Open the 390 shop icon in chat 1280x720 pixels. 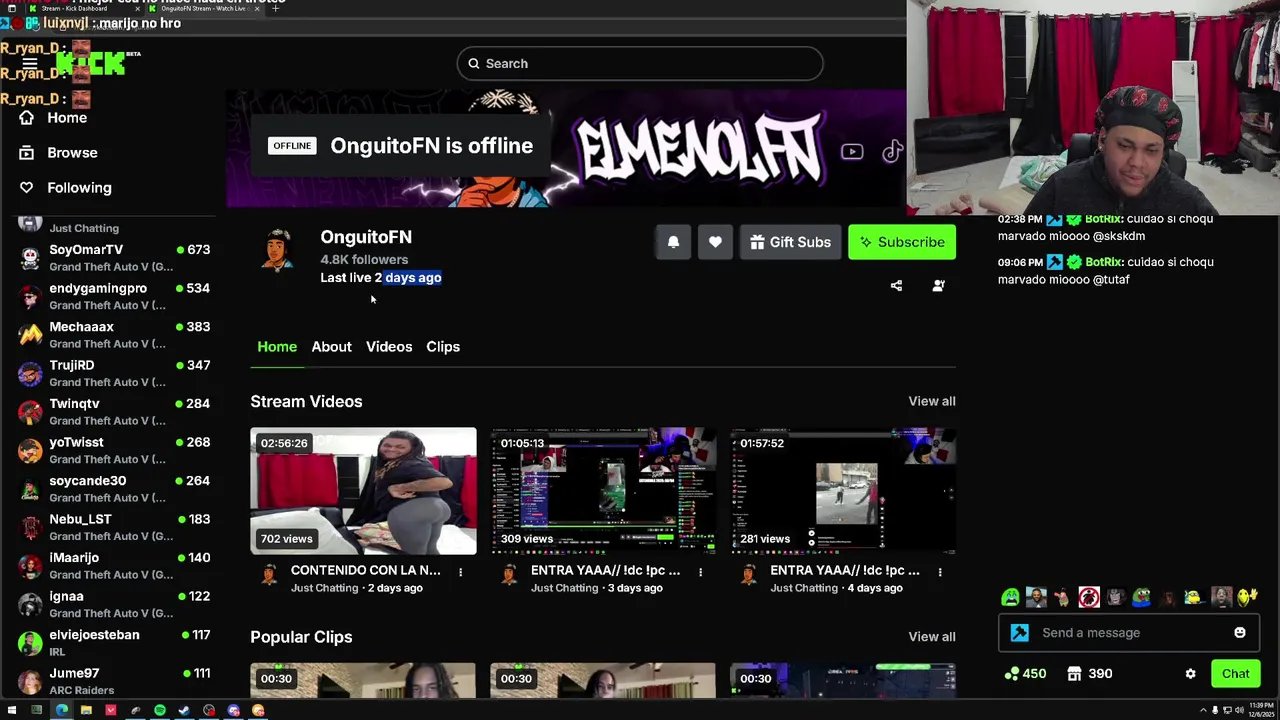point(1074,674)
